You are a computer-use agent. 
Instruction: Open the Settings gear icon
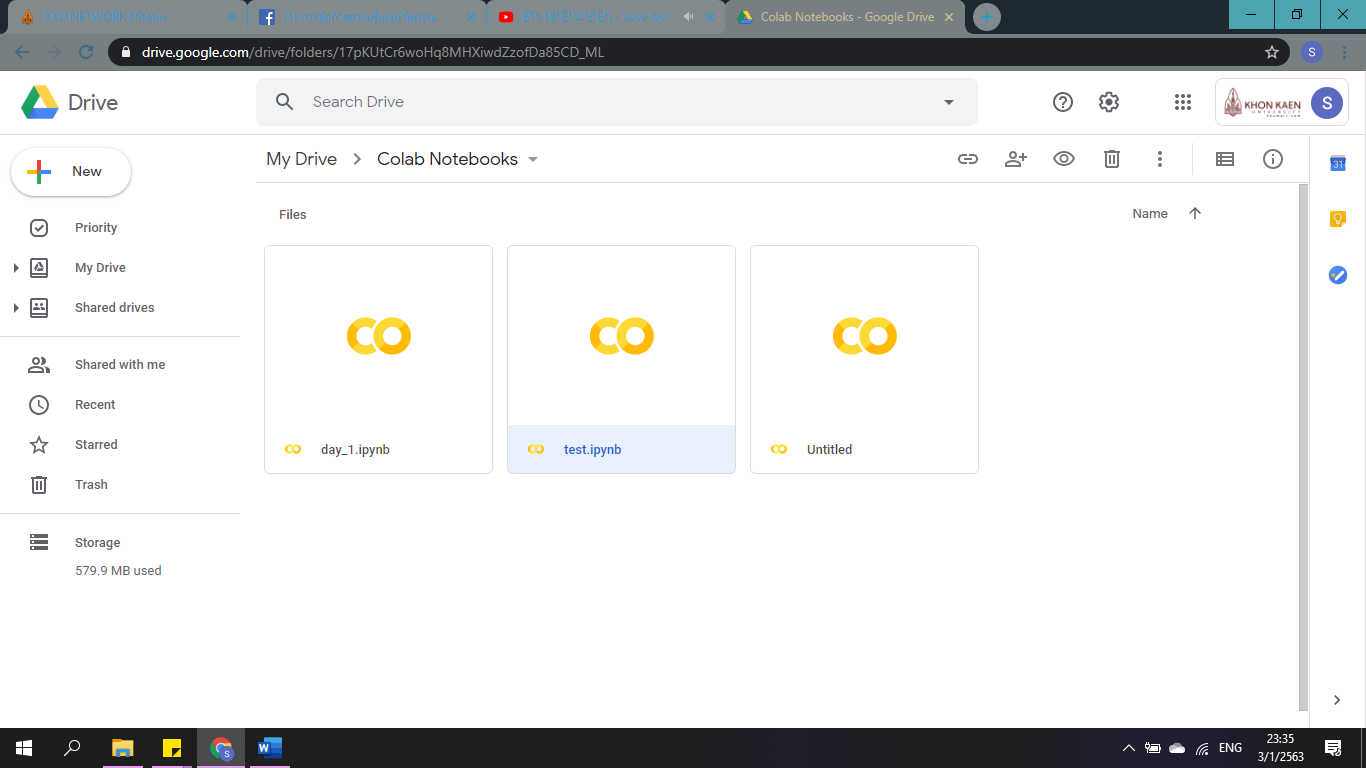(1109, 102)
